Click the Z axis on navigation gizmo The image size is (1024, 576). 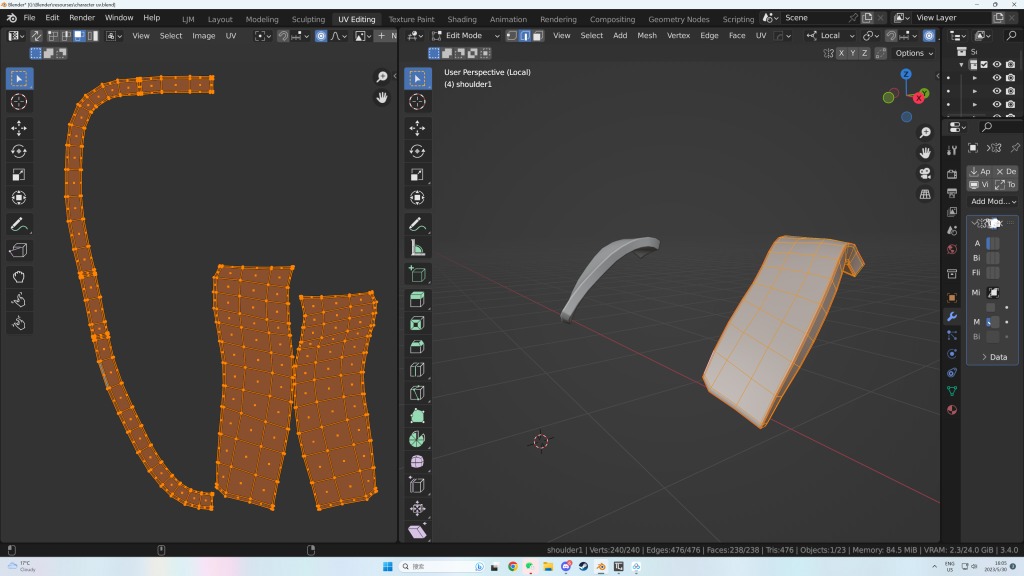point(906,74)
